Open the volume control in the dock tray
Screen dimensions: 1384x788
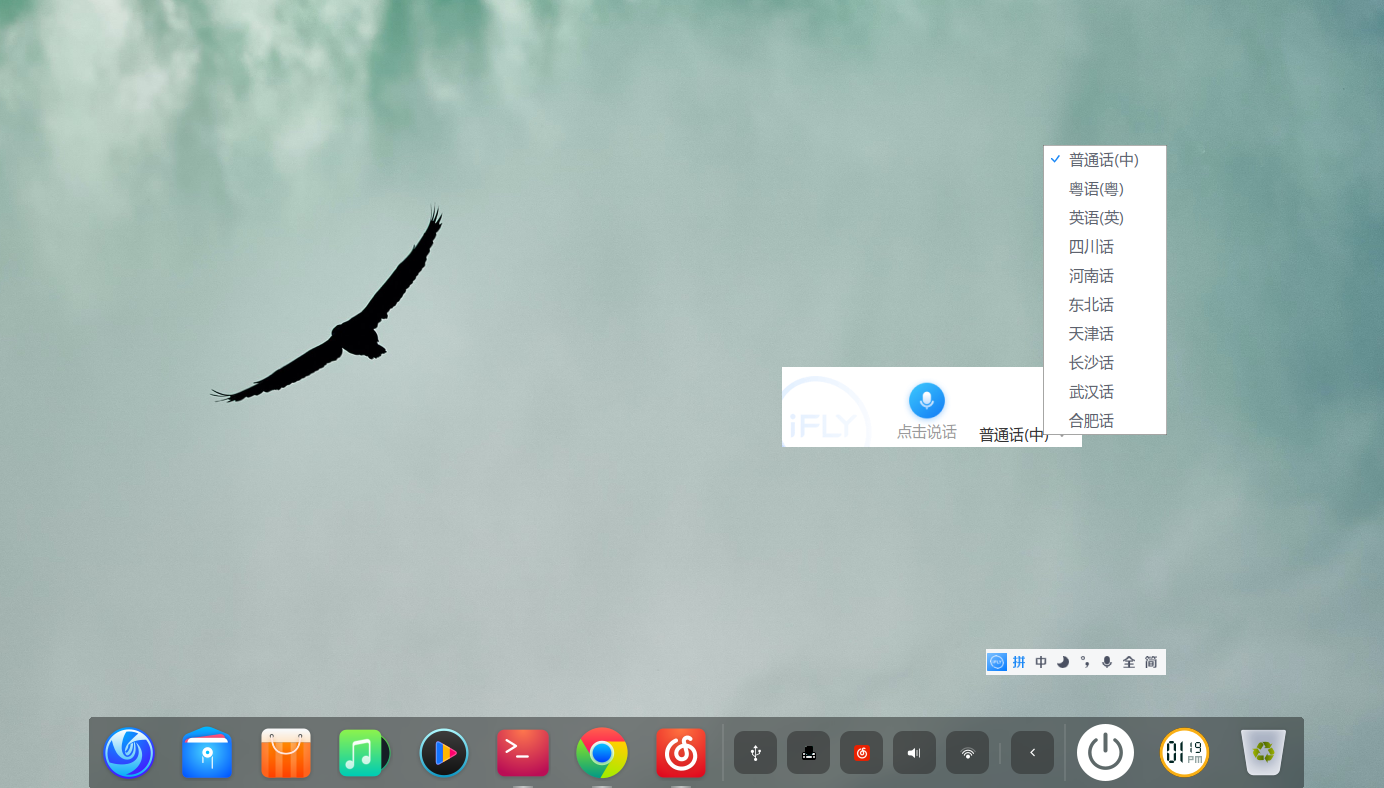click(x=914, y=753)
